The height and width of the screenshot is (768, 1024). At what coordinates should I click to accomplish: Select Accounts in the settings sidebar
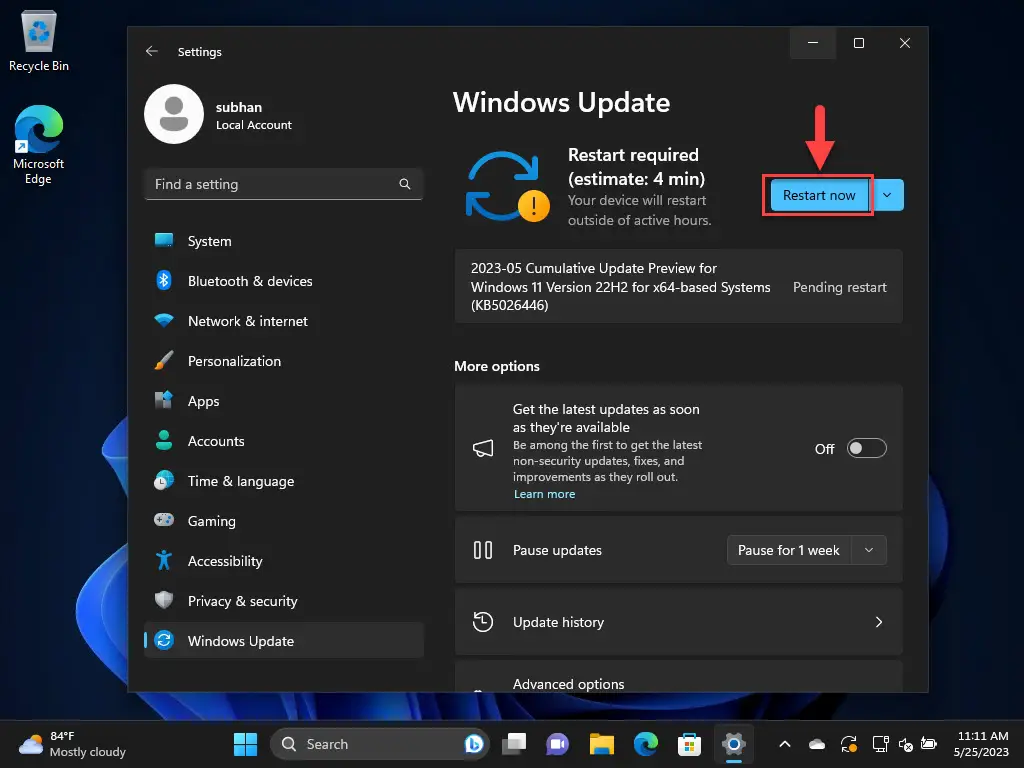point(283,441)
